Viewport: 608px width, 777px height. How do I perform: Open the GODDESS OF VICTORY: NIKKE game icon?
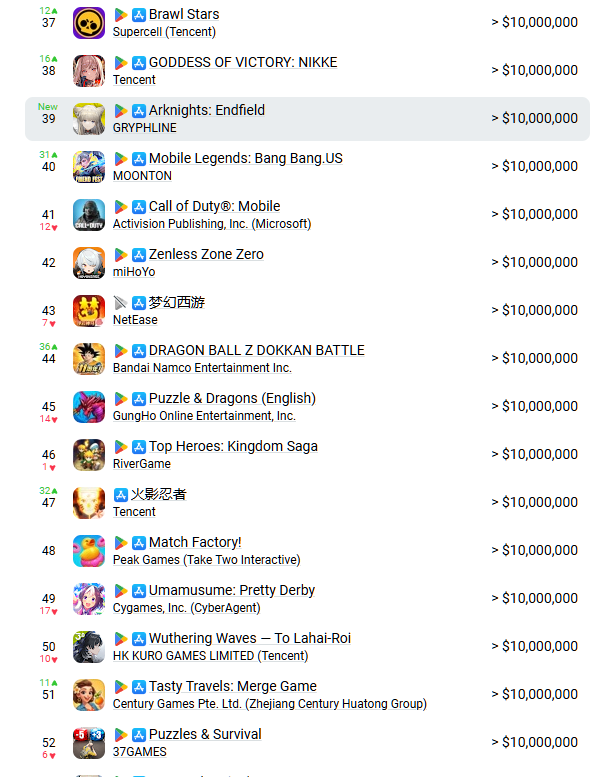click(89, 70)
